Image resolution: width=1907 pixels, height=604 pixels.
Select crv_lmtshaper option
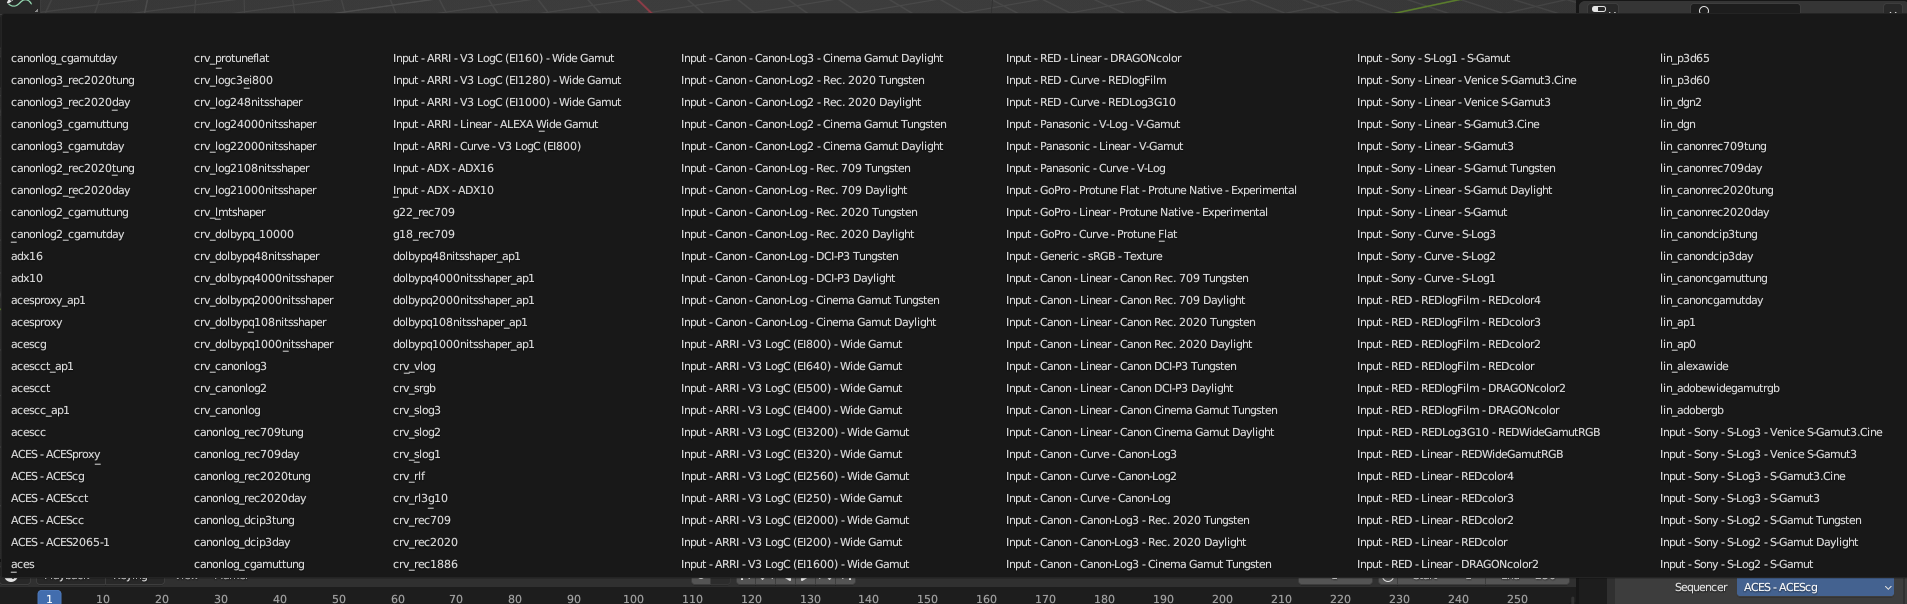[230, 212]
